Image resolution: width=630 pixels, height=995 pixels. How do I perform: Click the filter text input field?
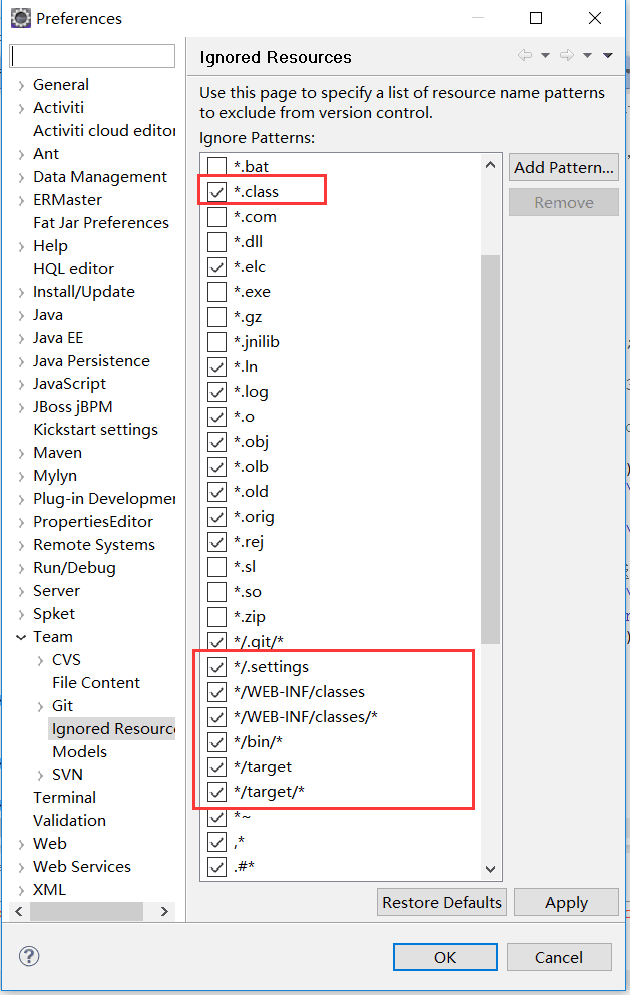pyautogui.click(x=92, y=56)
